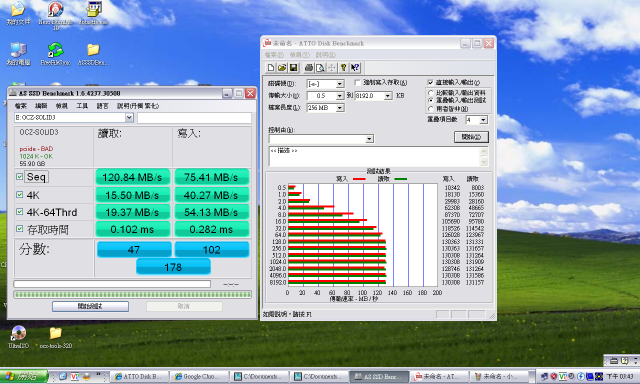Click the New file icon in ATTO toolbar

click(271, 68)
